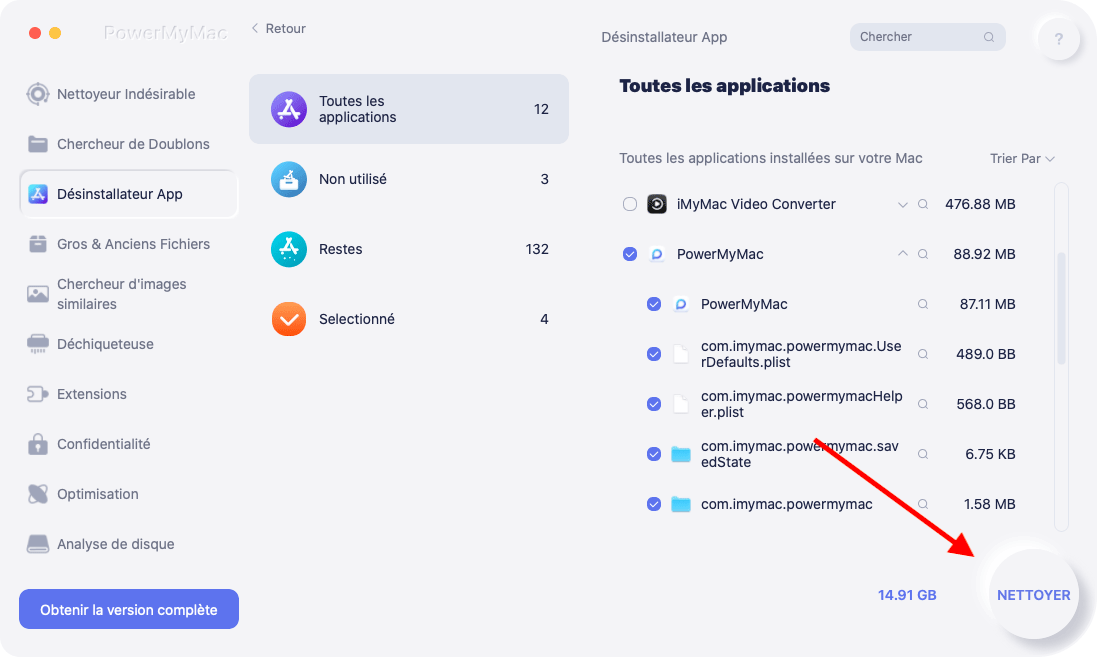Click the Analyse de disque icon
The width and height of the screenshot is (1097, 657).
click(x=38, y=544)
